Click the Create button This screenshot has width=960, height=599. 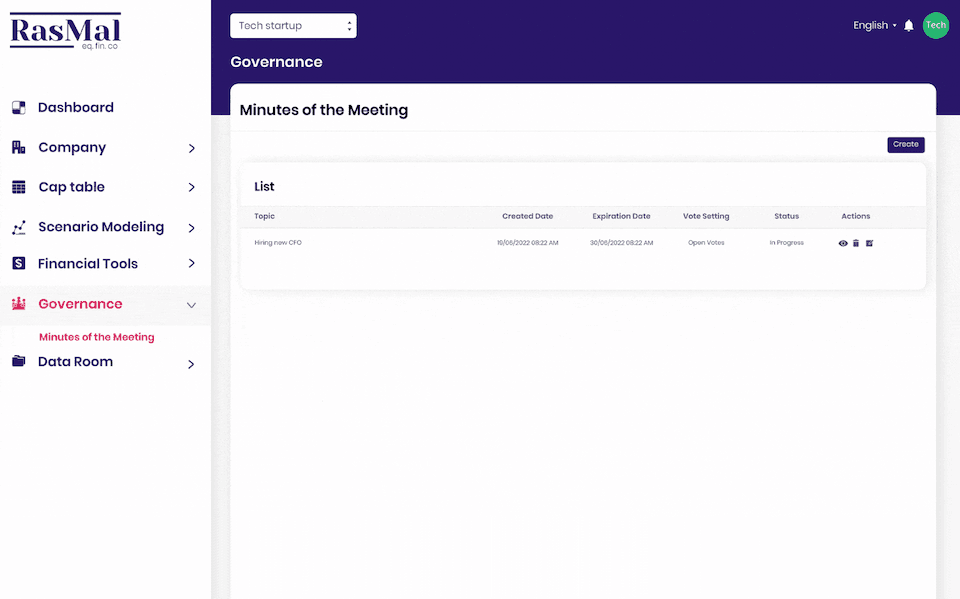tap(906, 145)
